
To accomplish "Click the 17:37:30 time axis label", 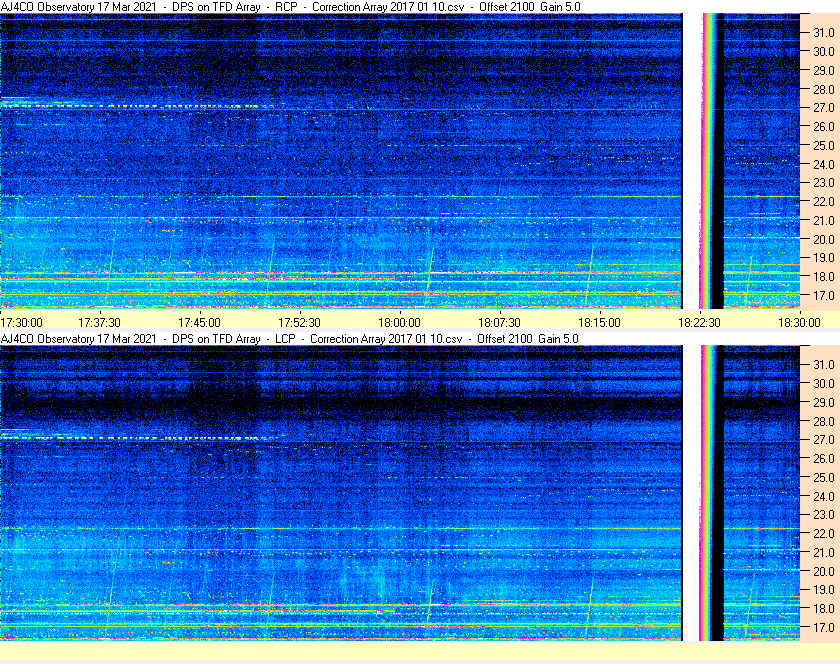I will [x=100, y=323].
